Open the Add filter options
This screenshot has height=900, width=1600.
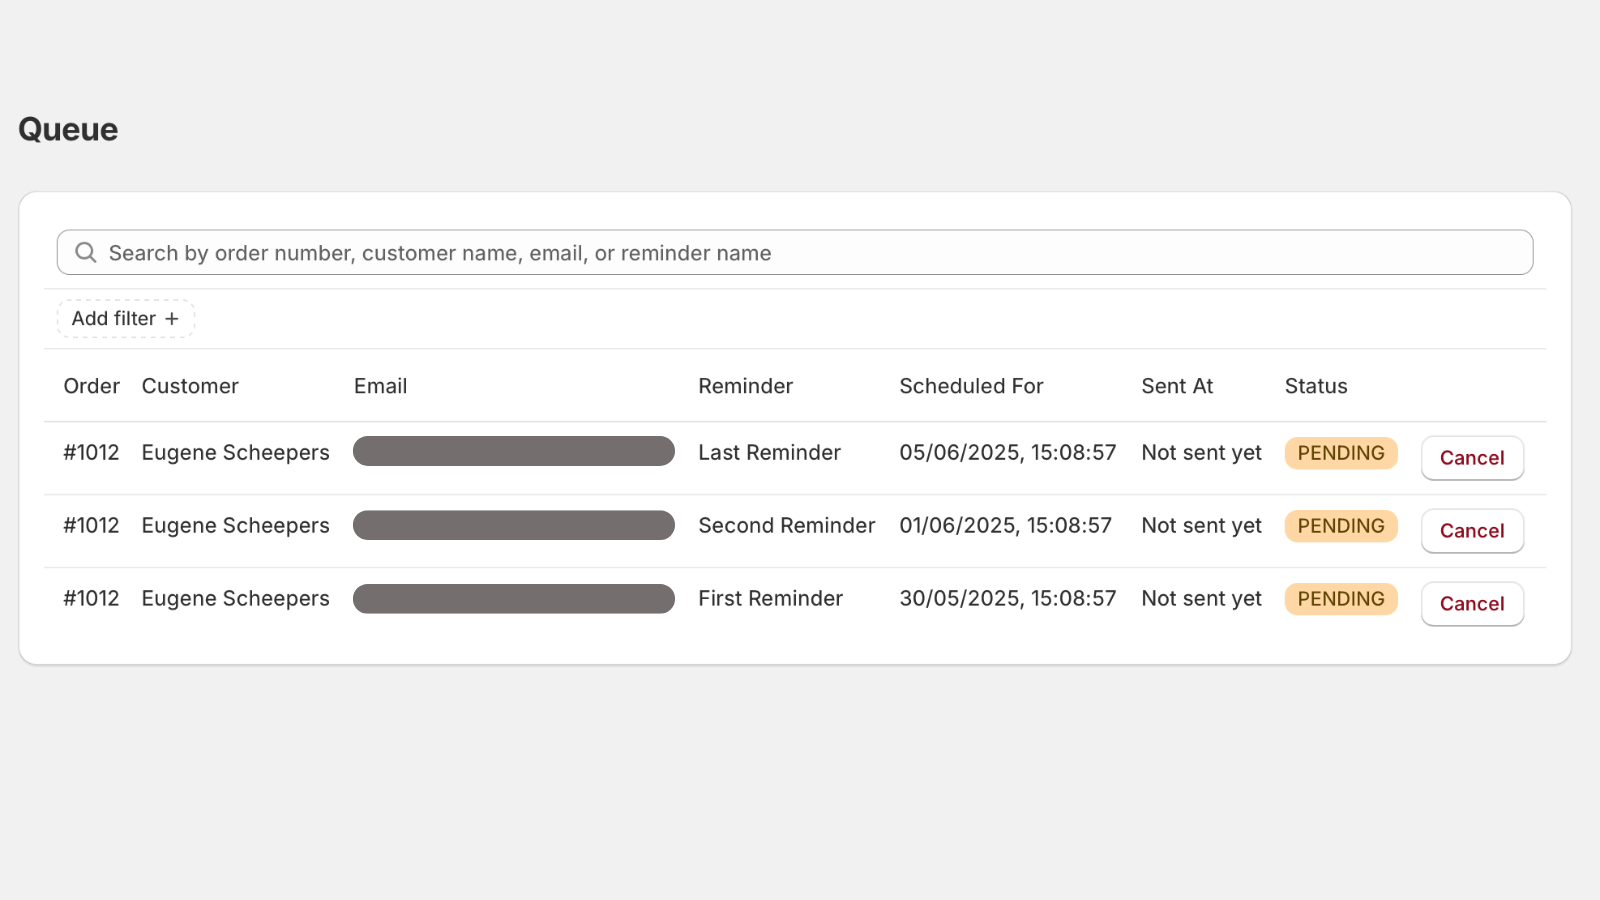point(125,318)
